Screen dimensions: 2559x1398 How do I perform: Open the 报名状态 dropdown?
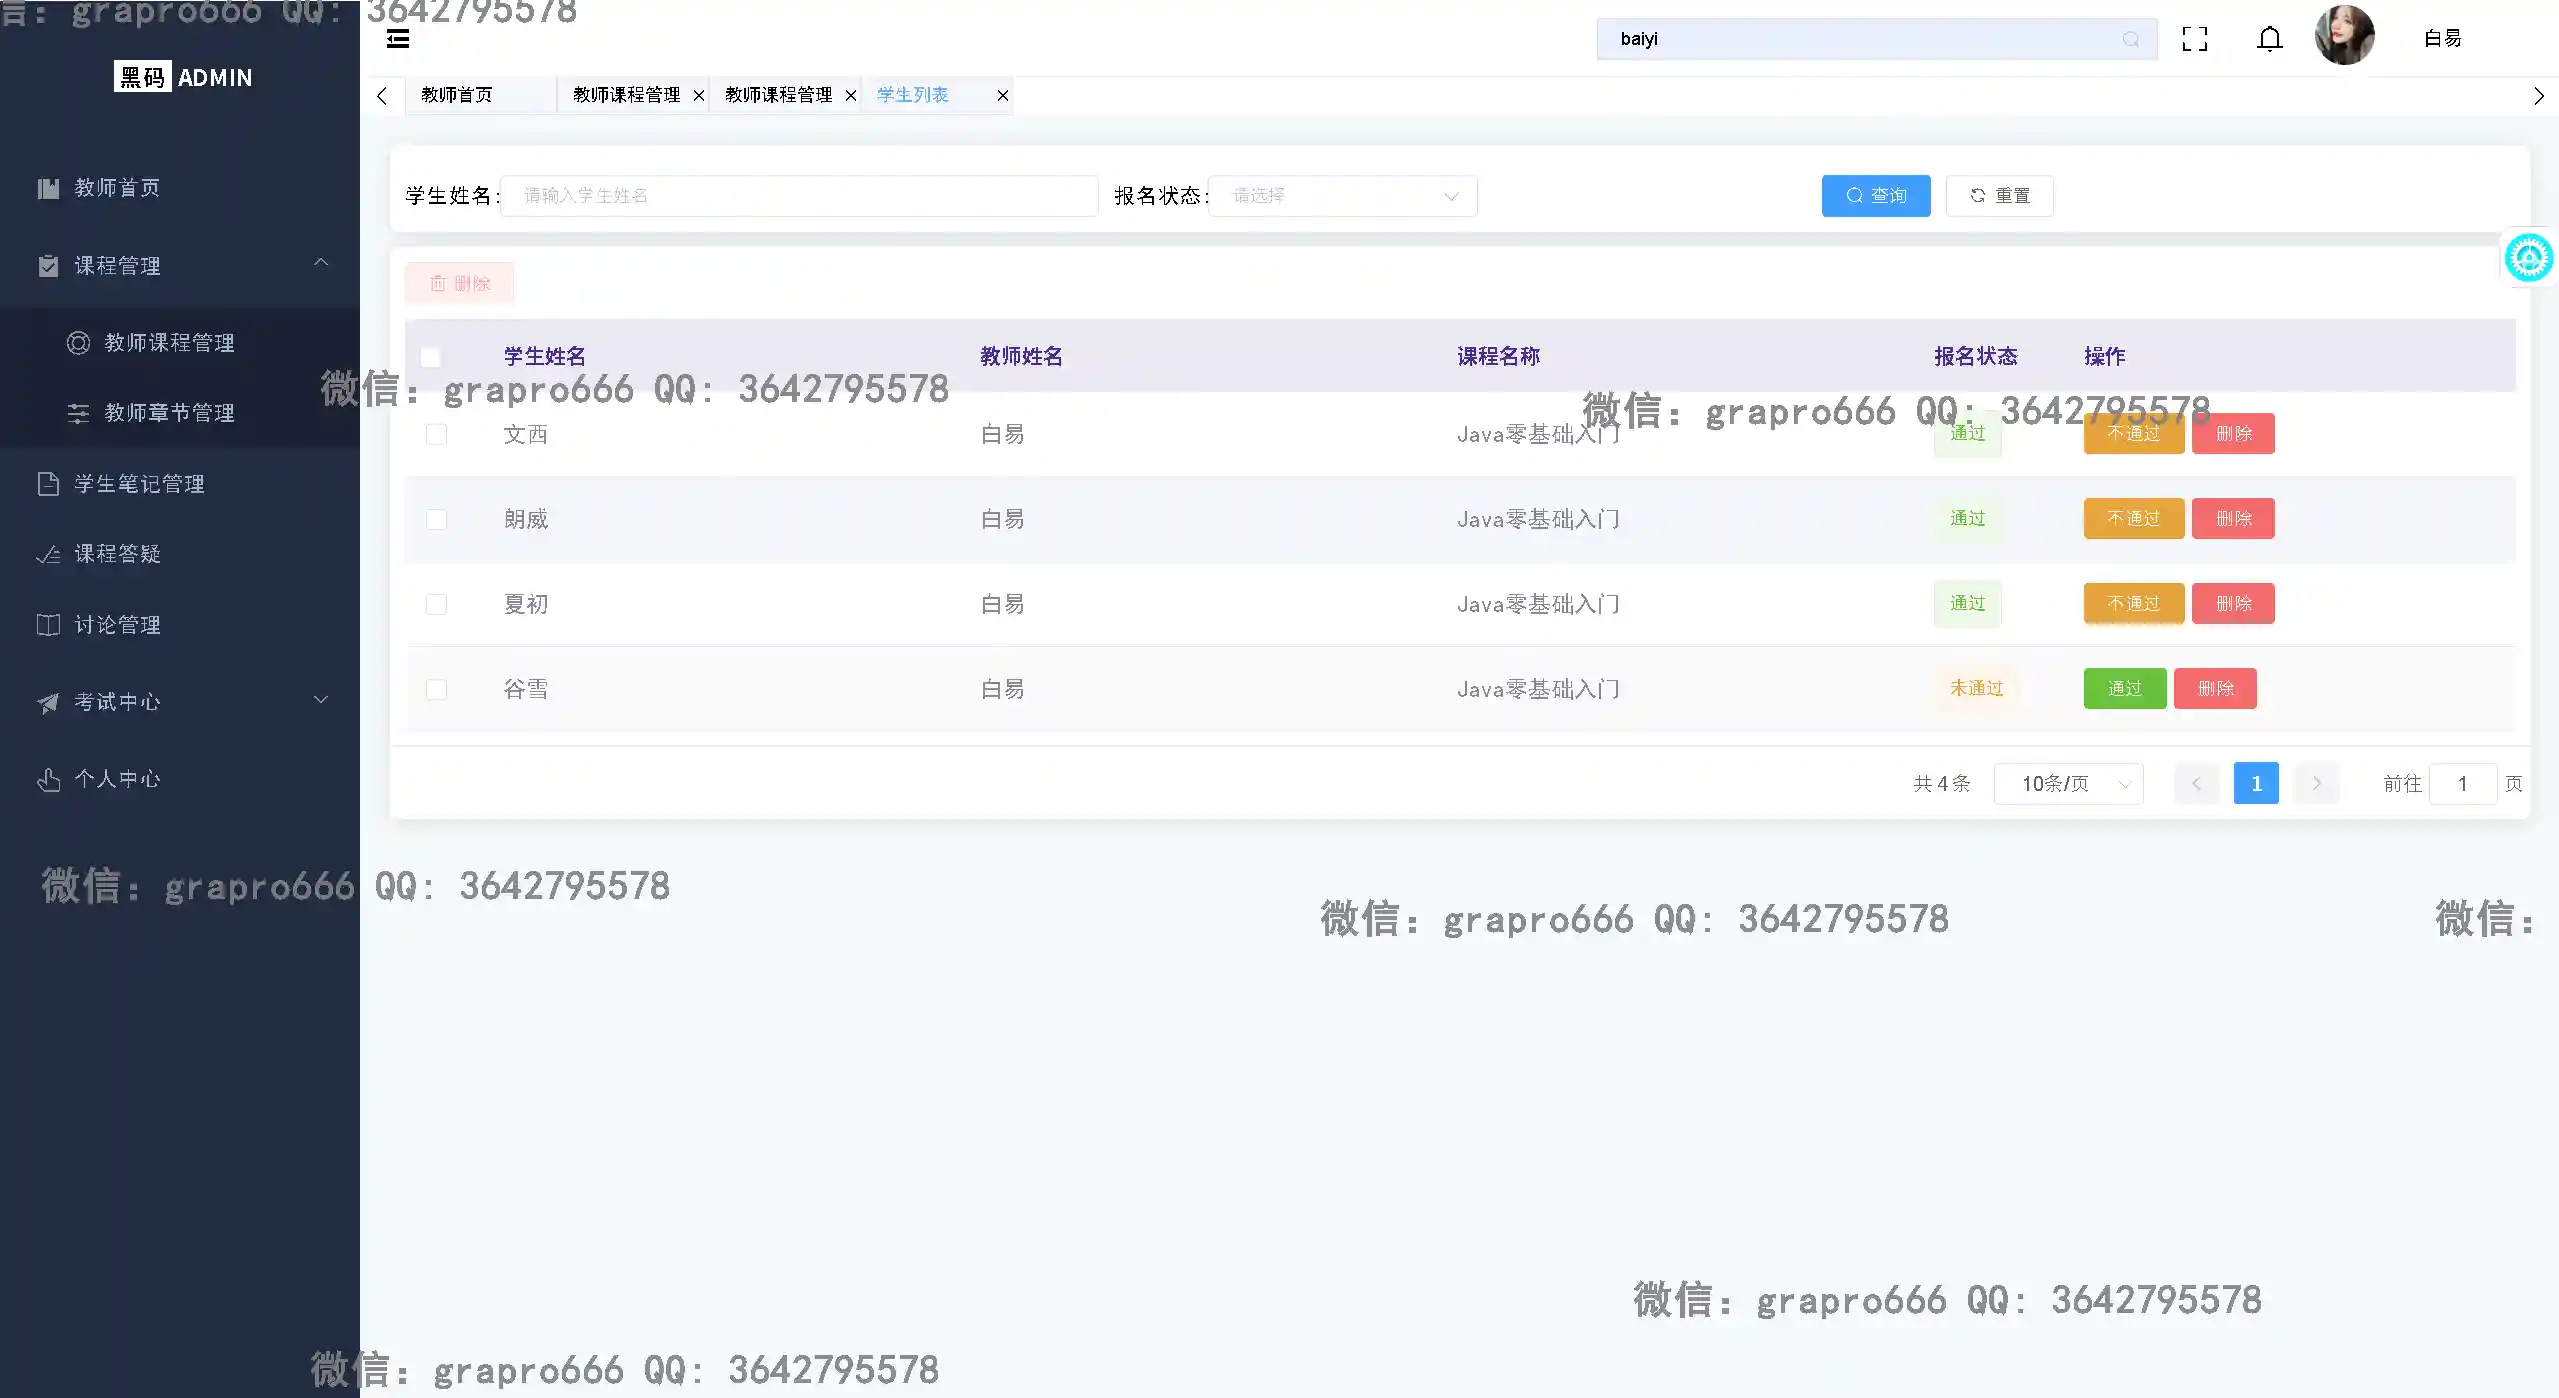[x=1341, y=196]
